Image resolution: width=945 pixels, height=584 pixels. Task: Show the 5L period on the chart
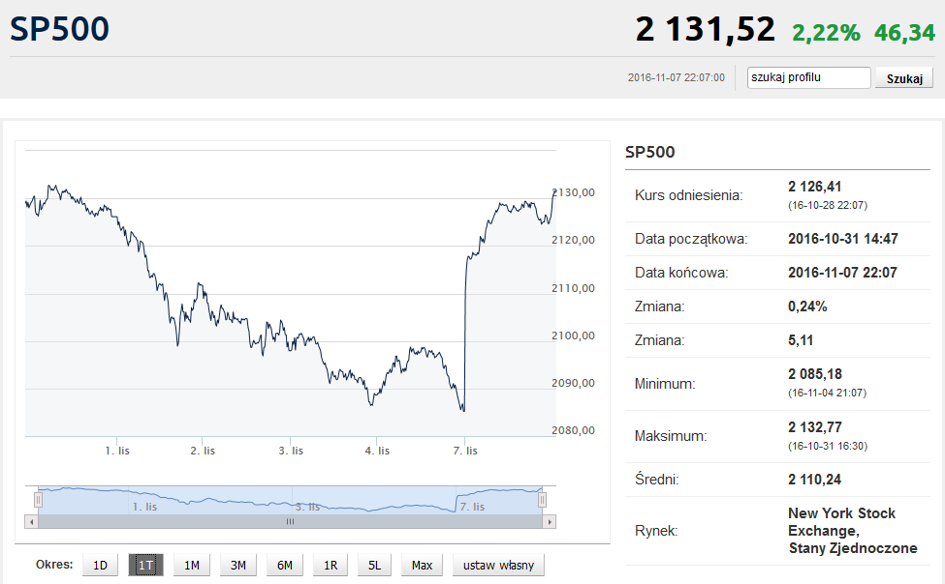374,565
